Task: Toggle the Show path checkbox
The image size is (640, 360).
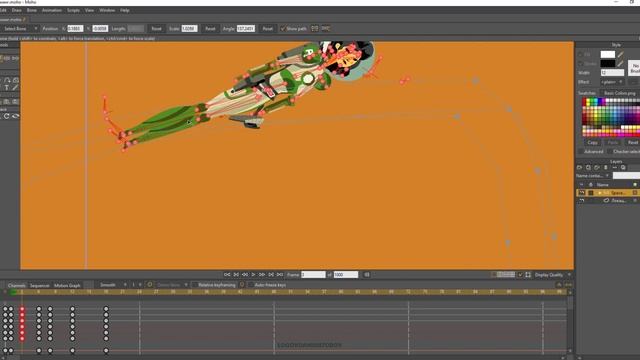Action: [x=282, y=29]
